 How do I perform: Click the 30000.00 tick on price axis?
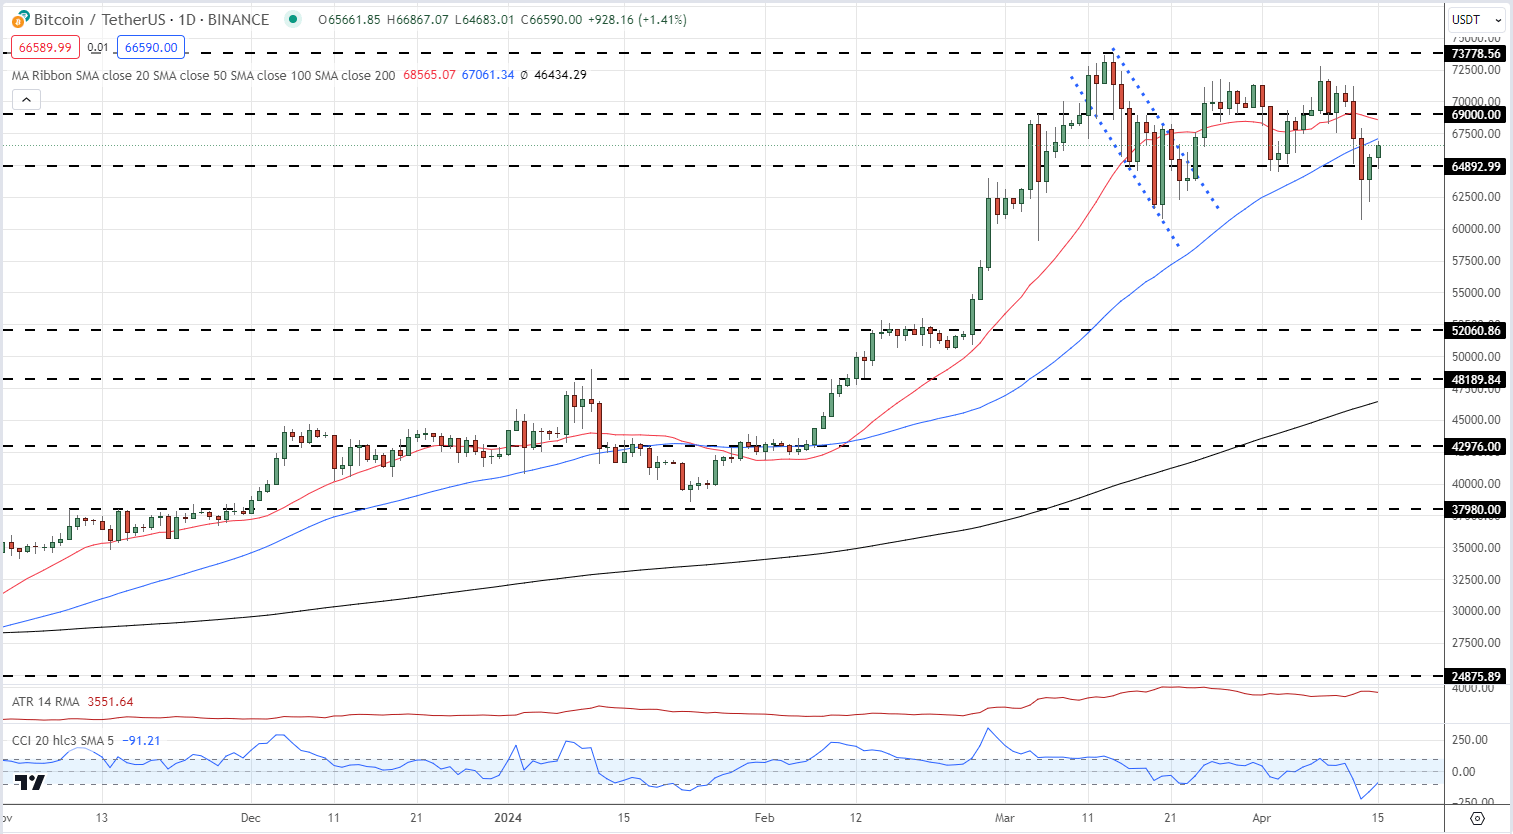pos(1476,611)
